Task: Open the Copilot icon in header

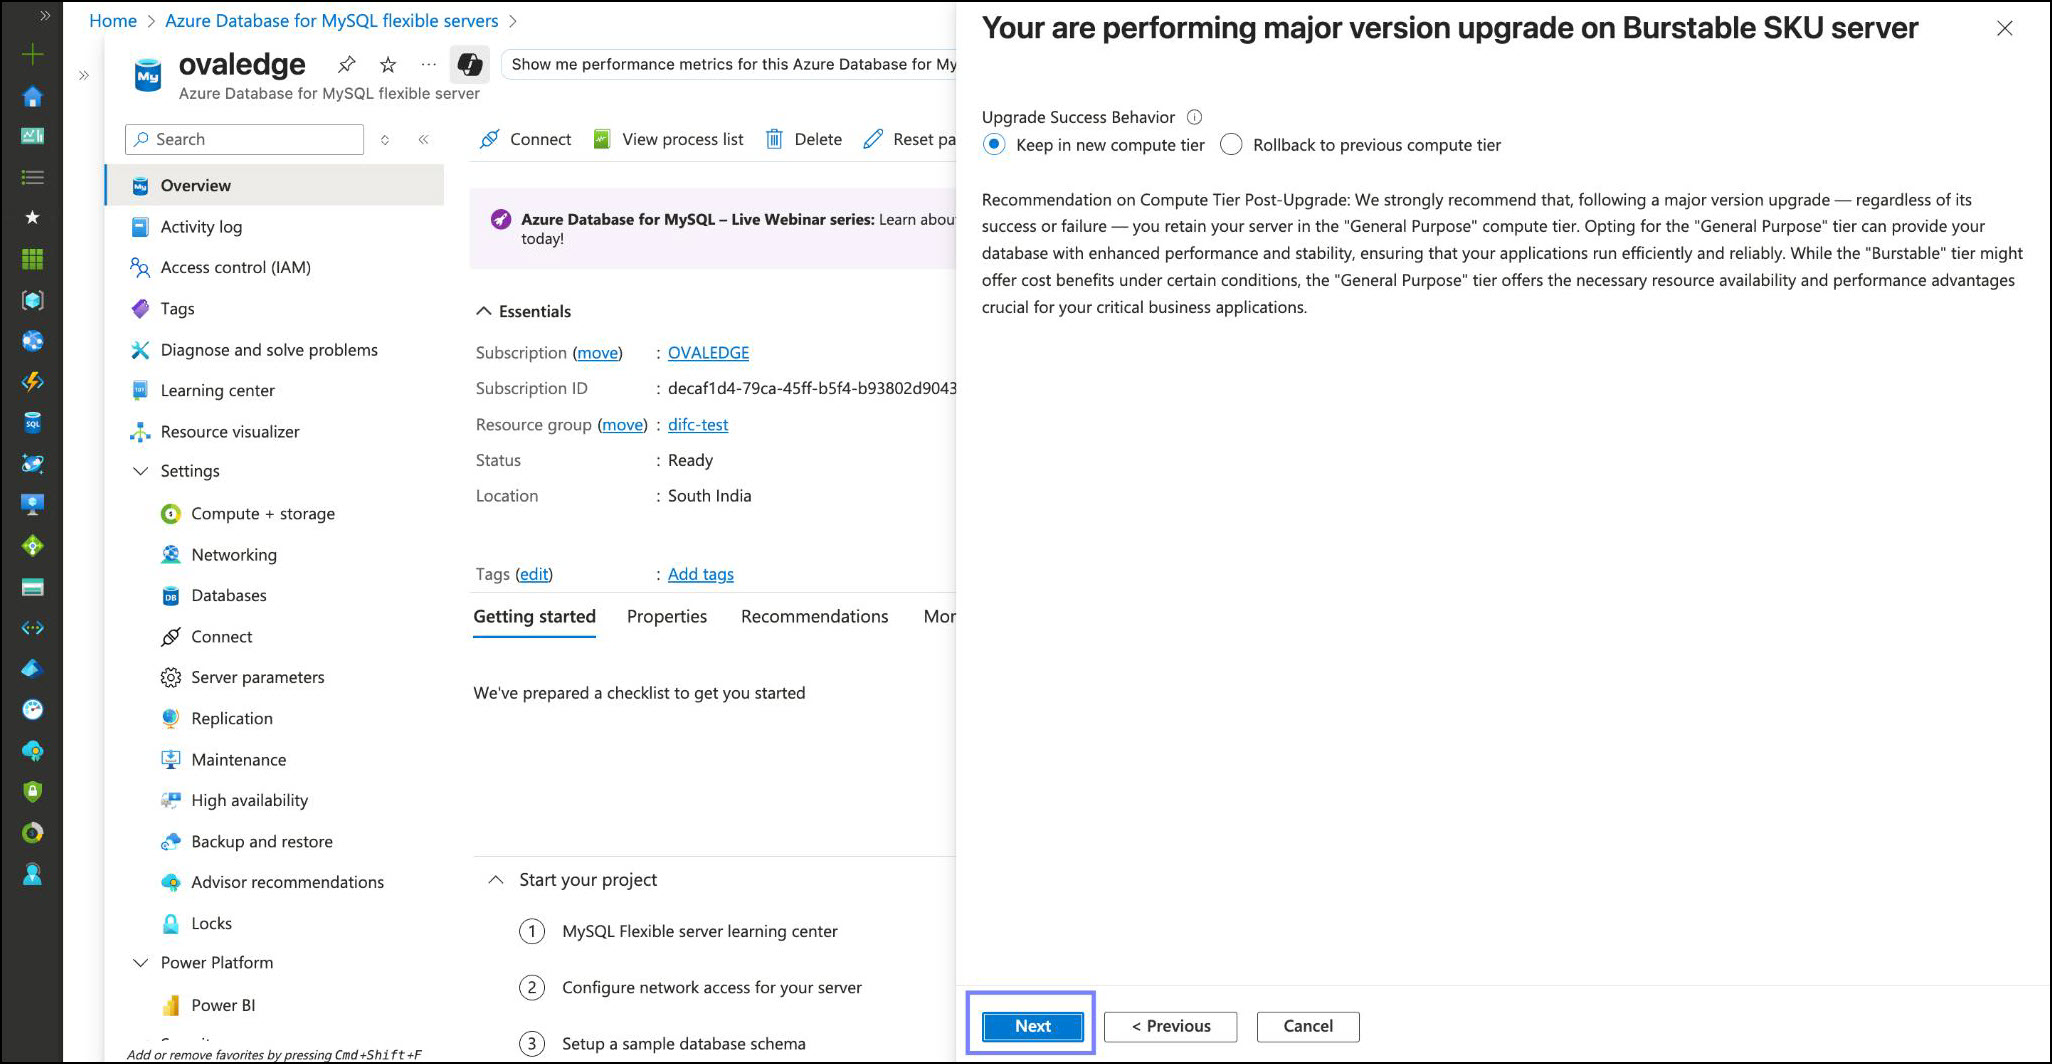Action: [x=469, y=65]
